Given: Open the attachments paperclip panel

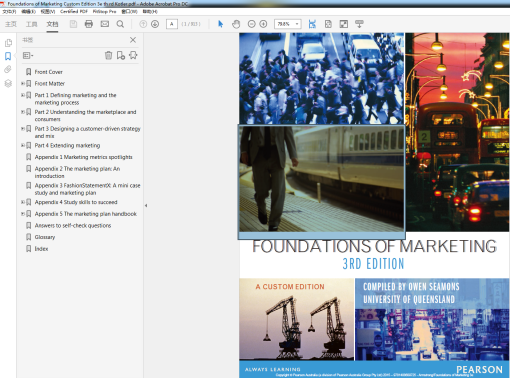Looking at the screenshot, I should (x=8, y=69).
